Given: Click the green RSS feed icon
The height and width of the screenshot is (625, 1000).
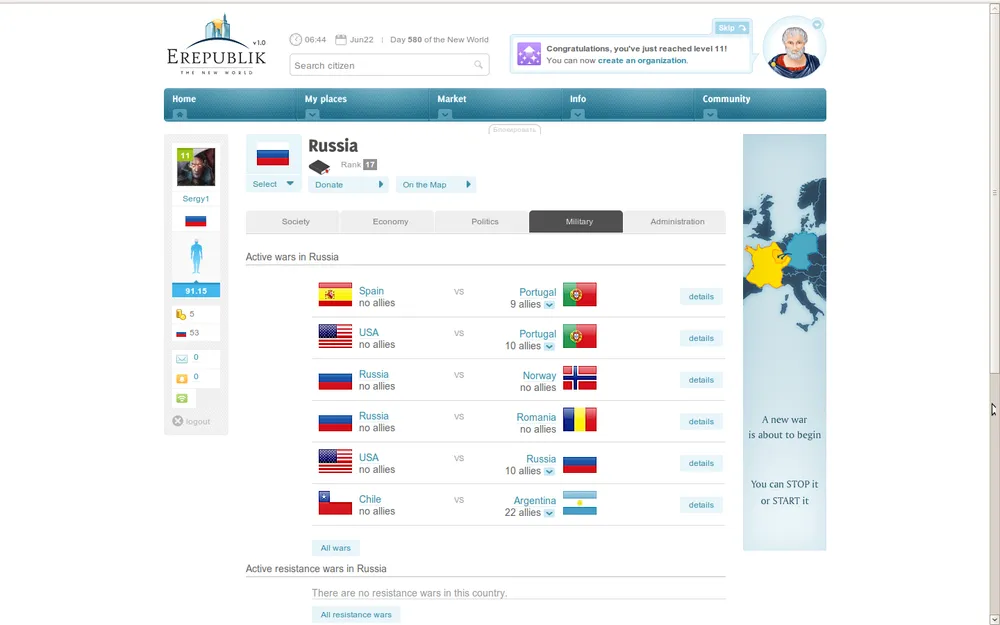Looking at the screenshot, I should (x=182, y=398).
